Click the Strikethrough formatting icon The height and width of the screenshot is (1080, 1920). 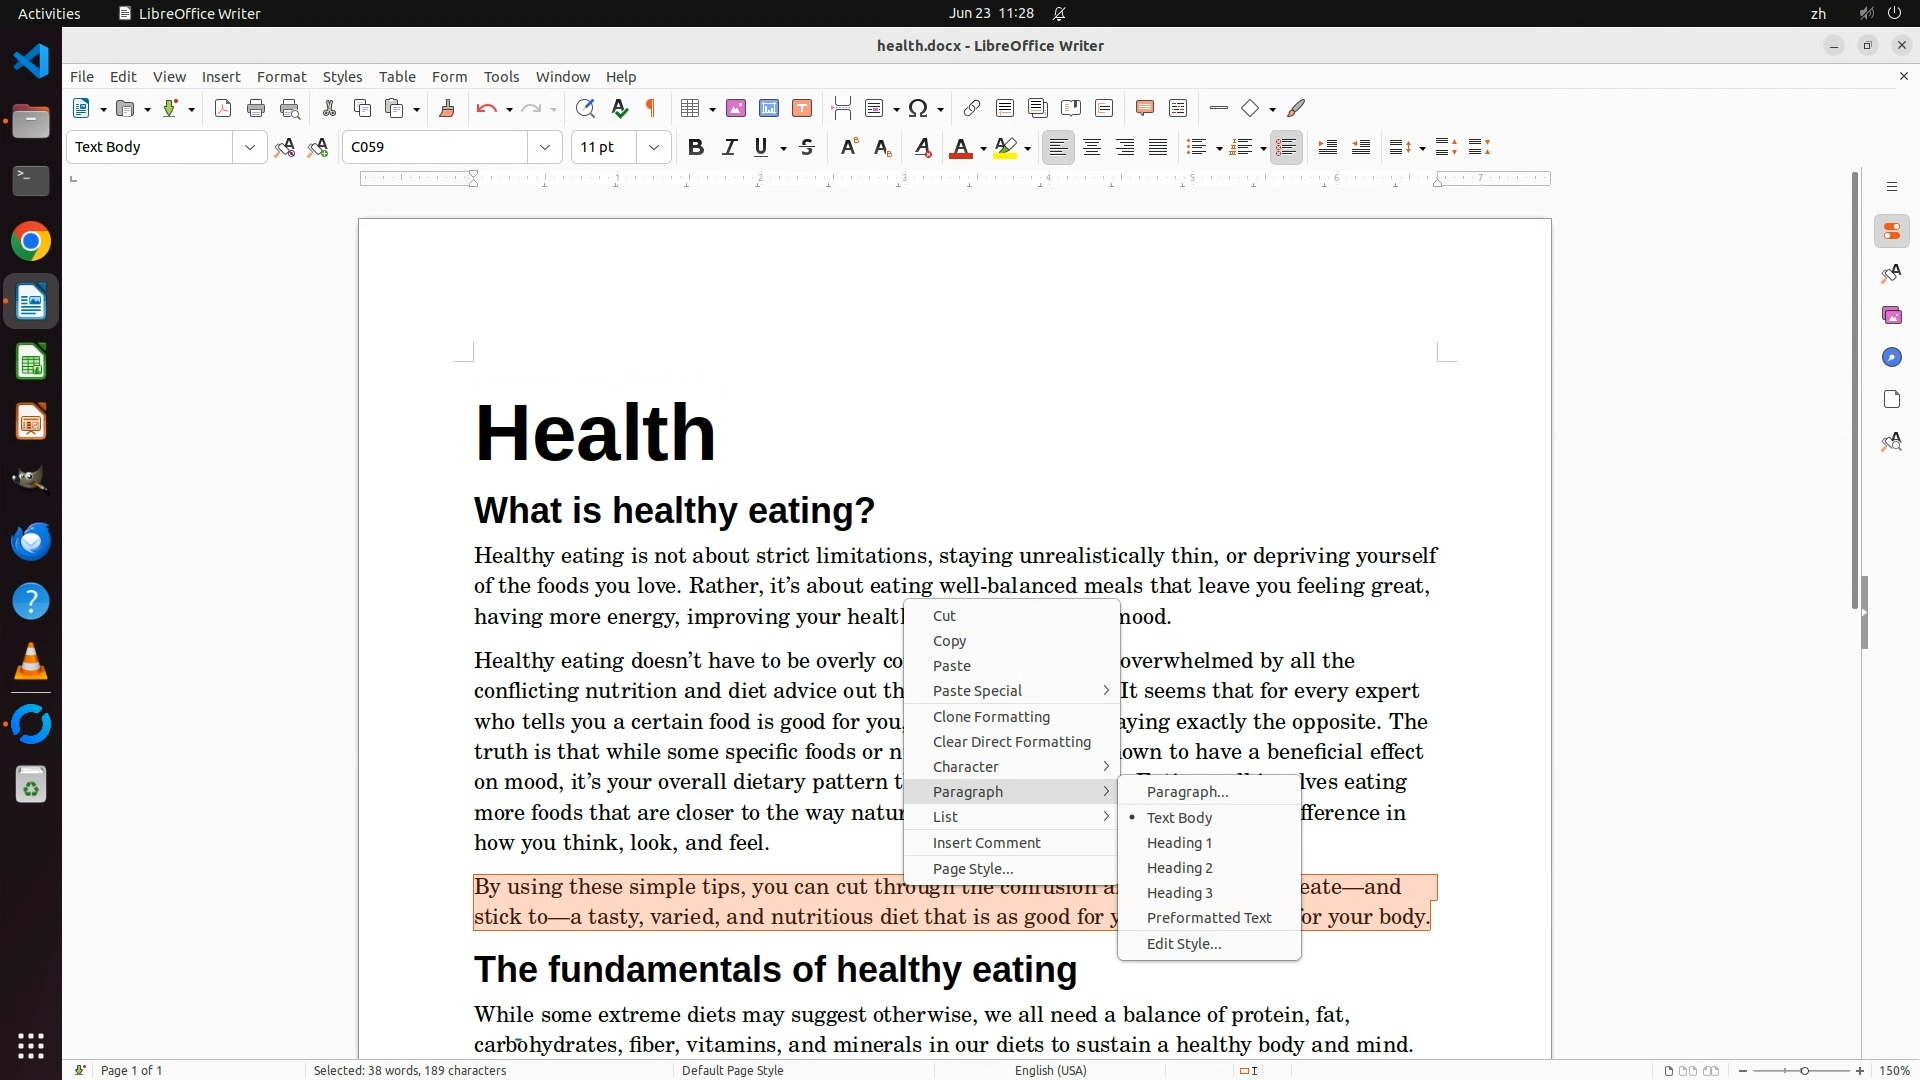[x=807, y=148]
